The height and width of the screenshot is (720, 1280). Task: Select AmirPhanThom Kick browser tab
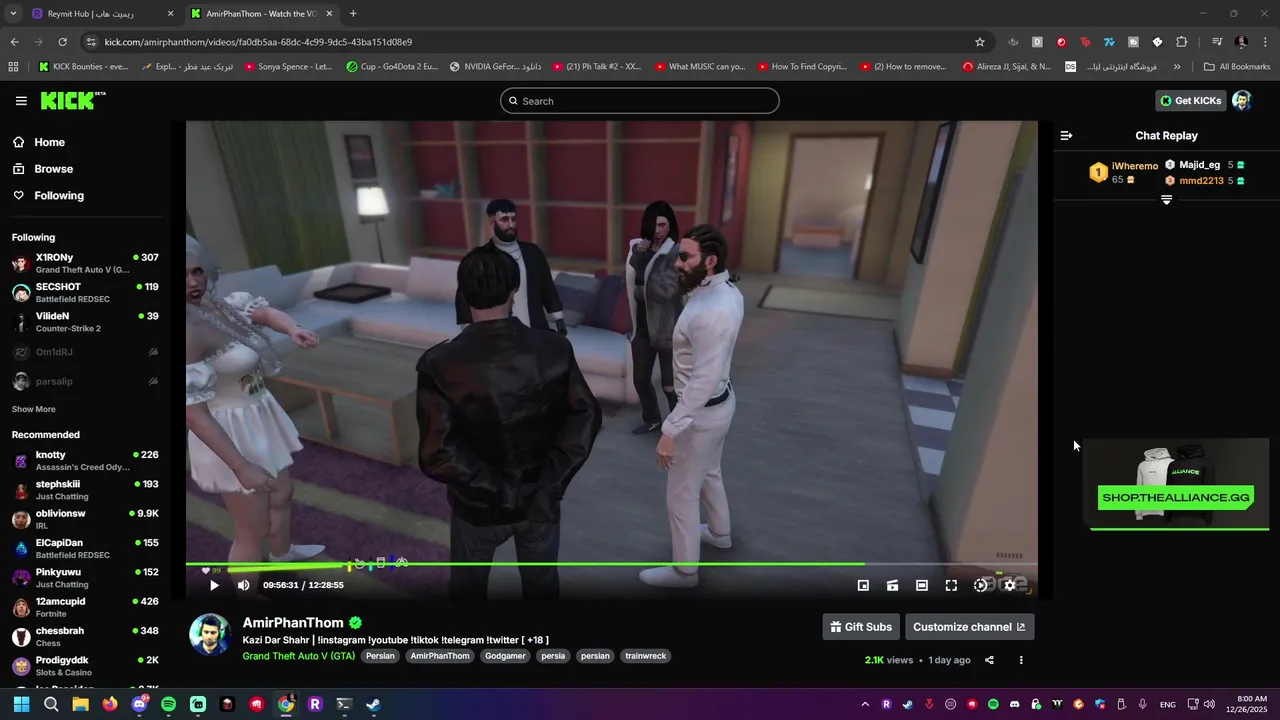pyautogui.click(x=261, y=14)
